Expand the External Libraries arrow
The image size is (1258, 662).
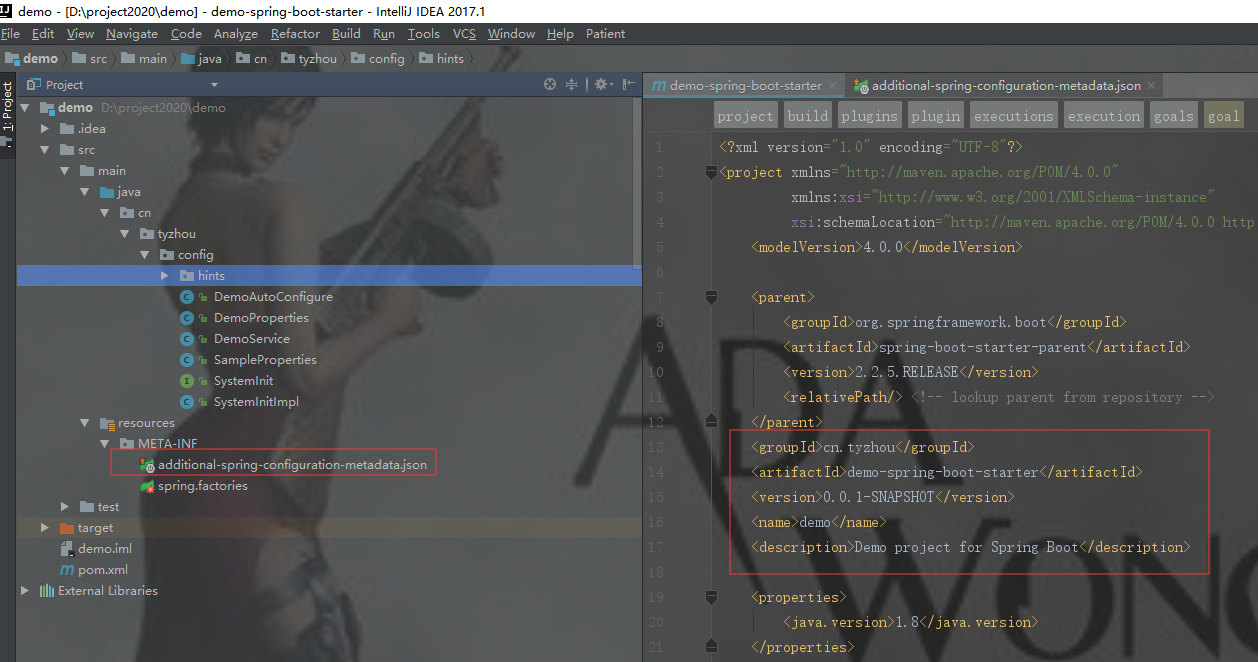25,591
